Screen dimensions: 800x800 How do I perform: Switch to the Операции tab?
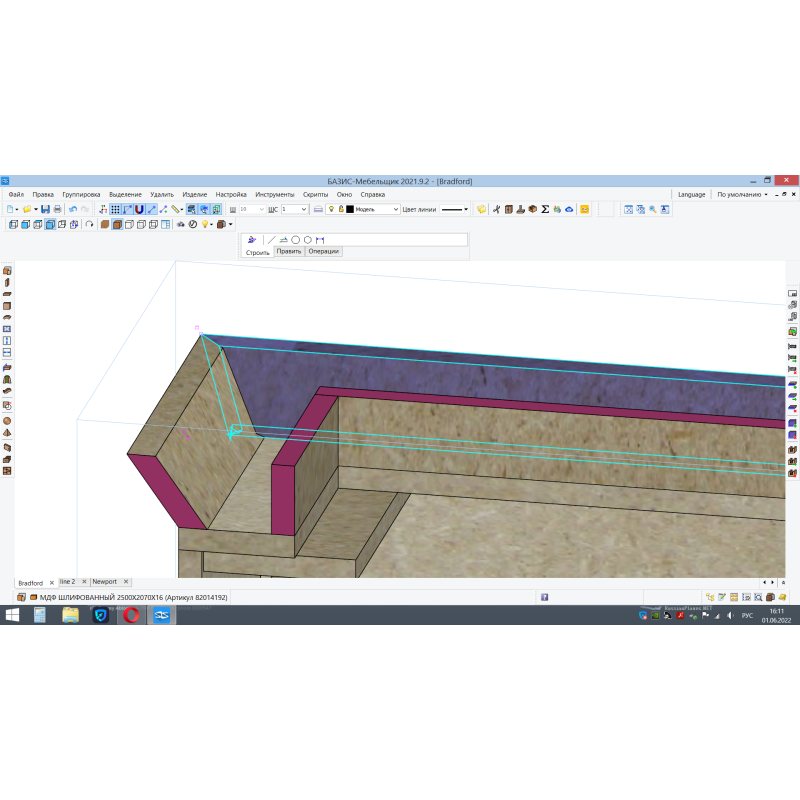(323, 252)
